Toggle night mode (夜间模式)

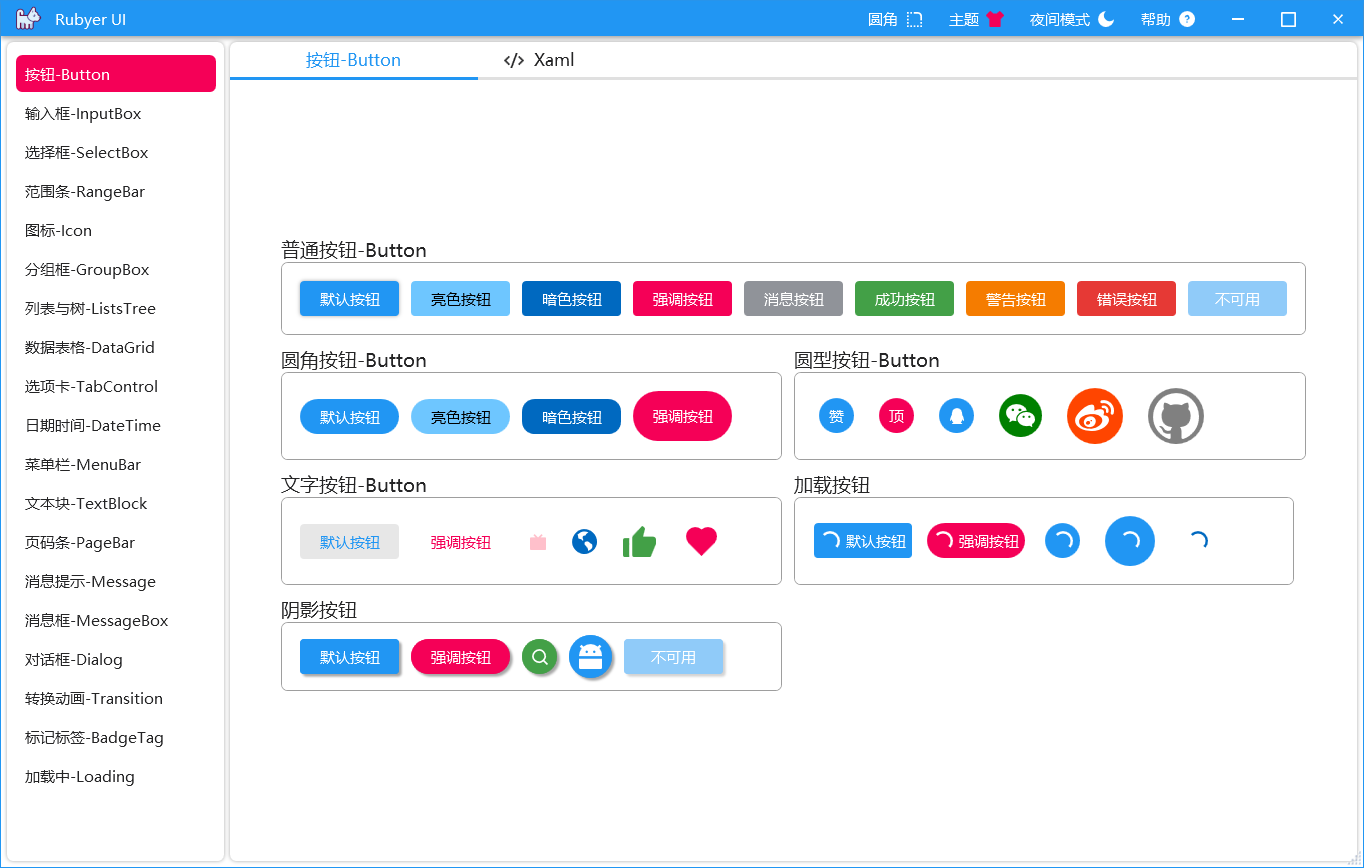[x=1071, y=20]
